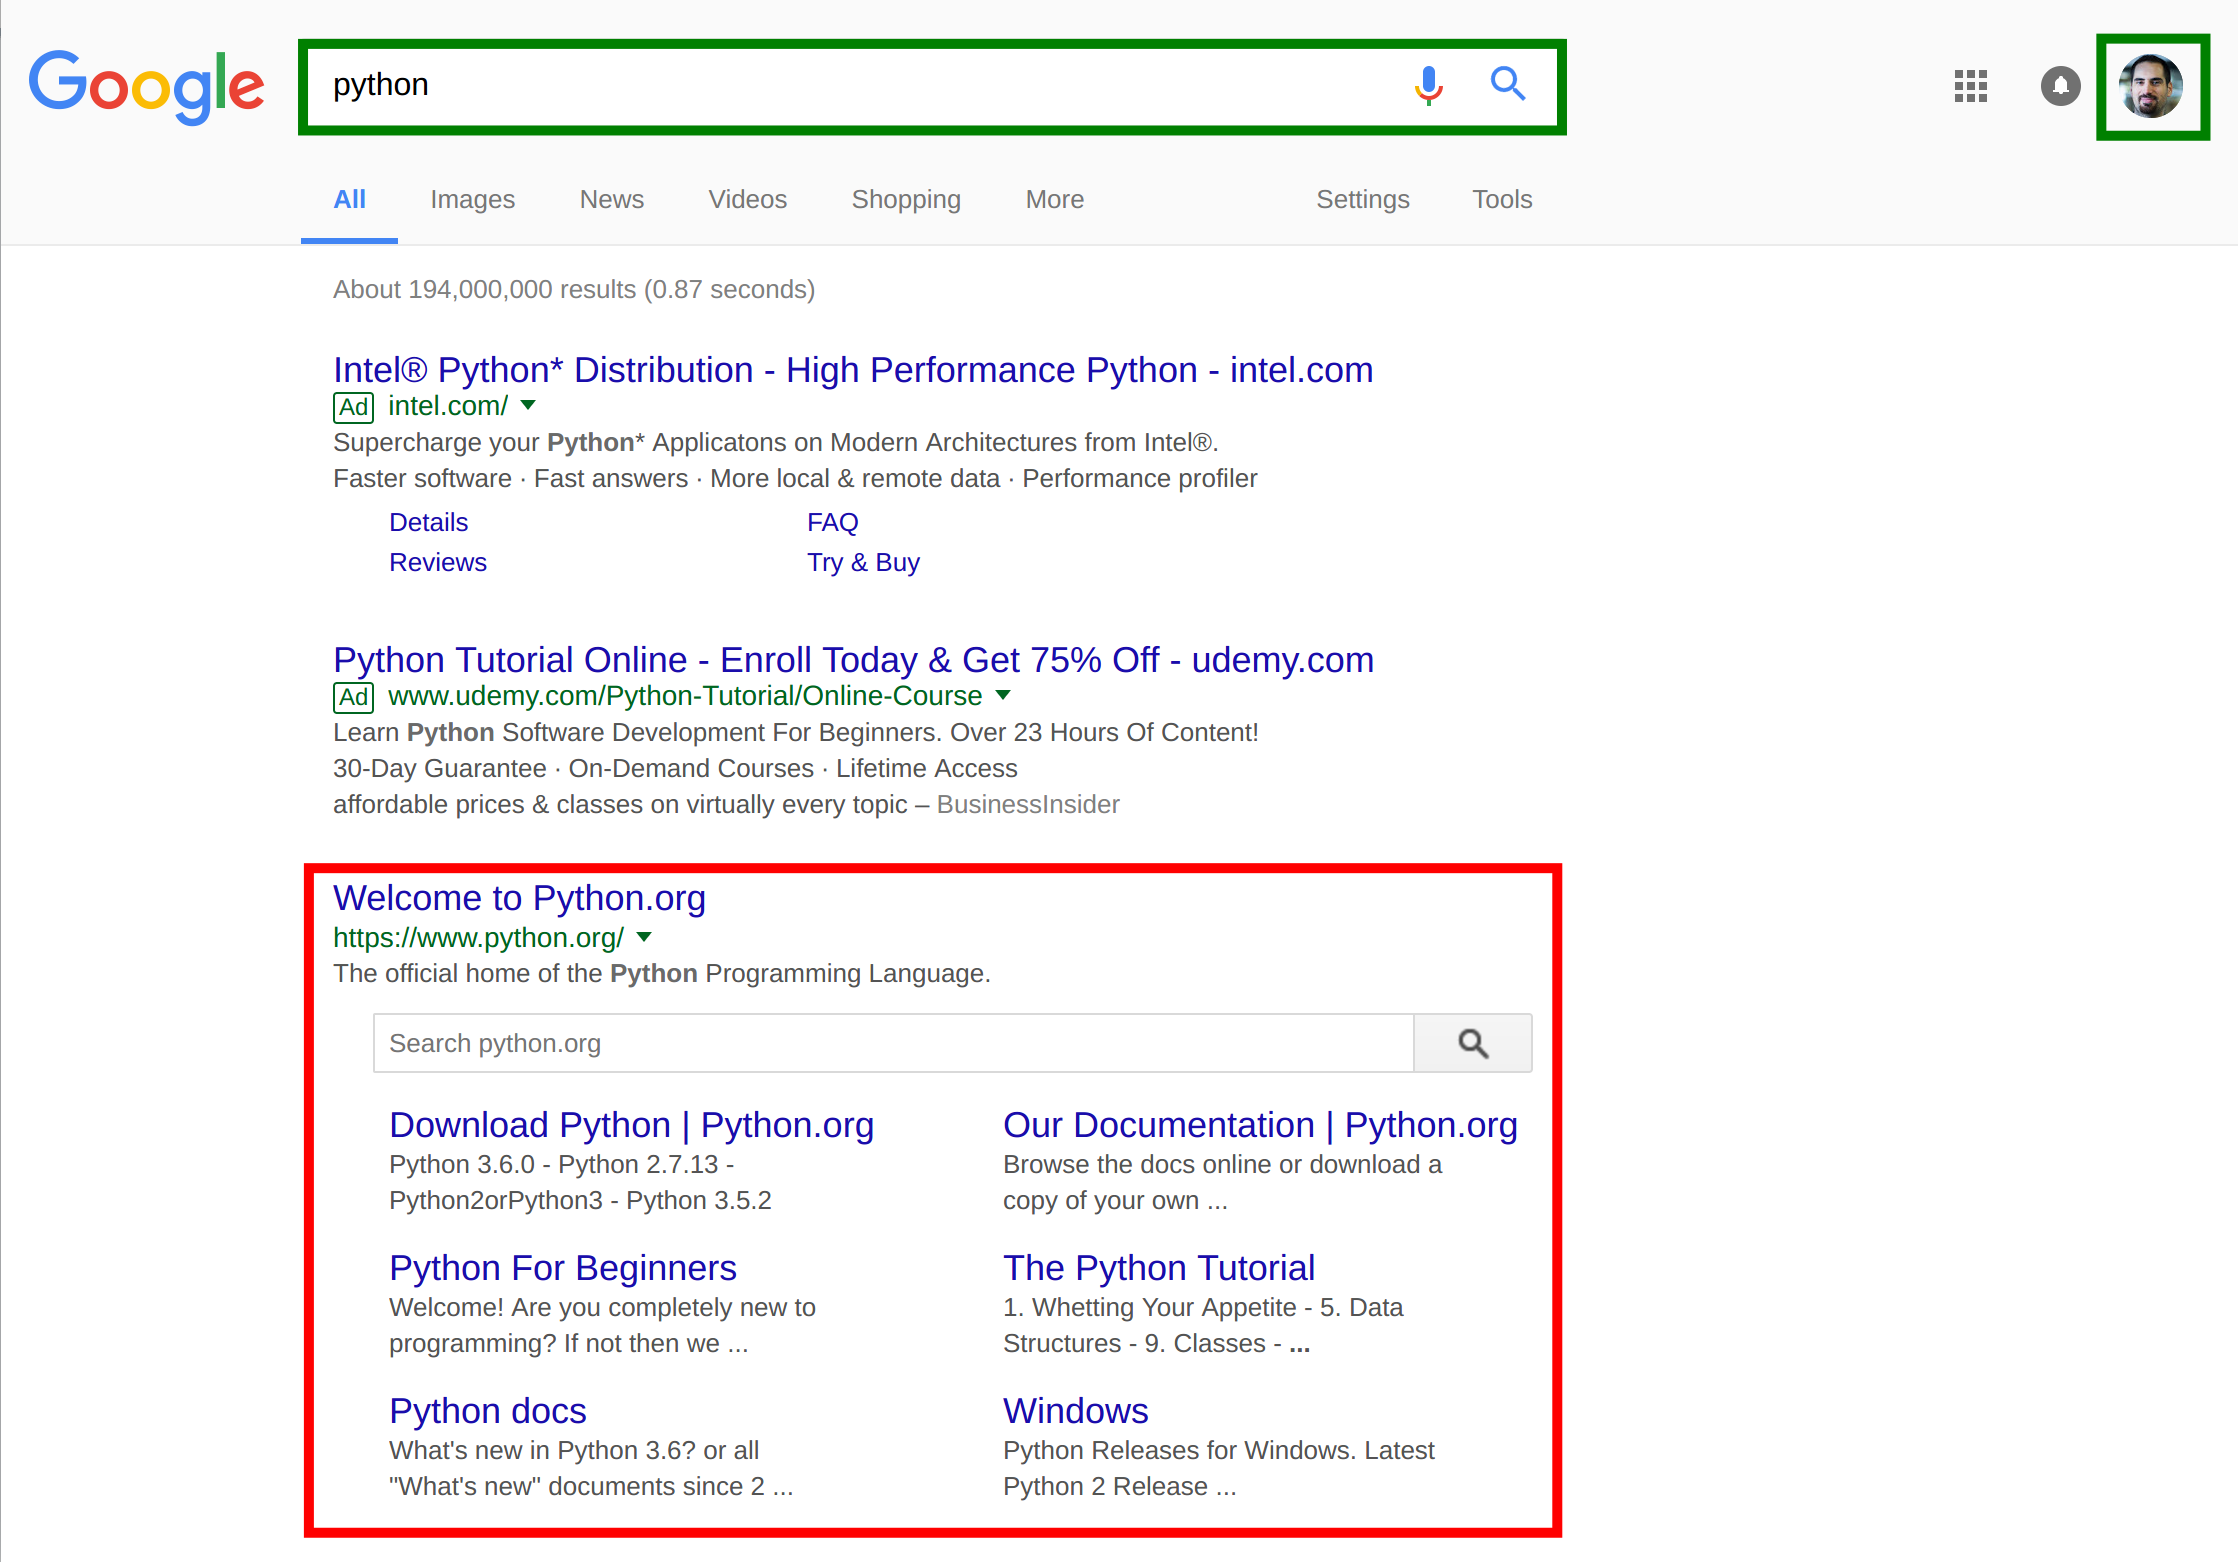The height and width of the screenshot is (1562, 2238).
Task: Expand the python.org URL dropdown arrow
Action: click(x=644, y=937)
